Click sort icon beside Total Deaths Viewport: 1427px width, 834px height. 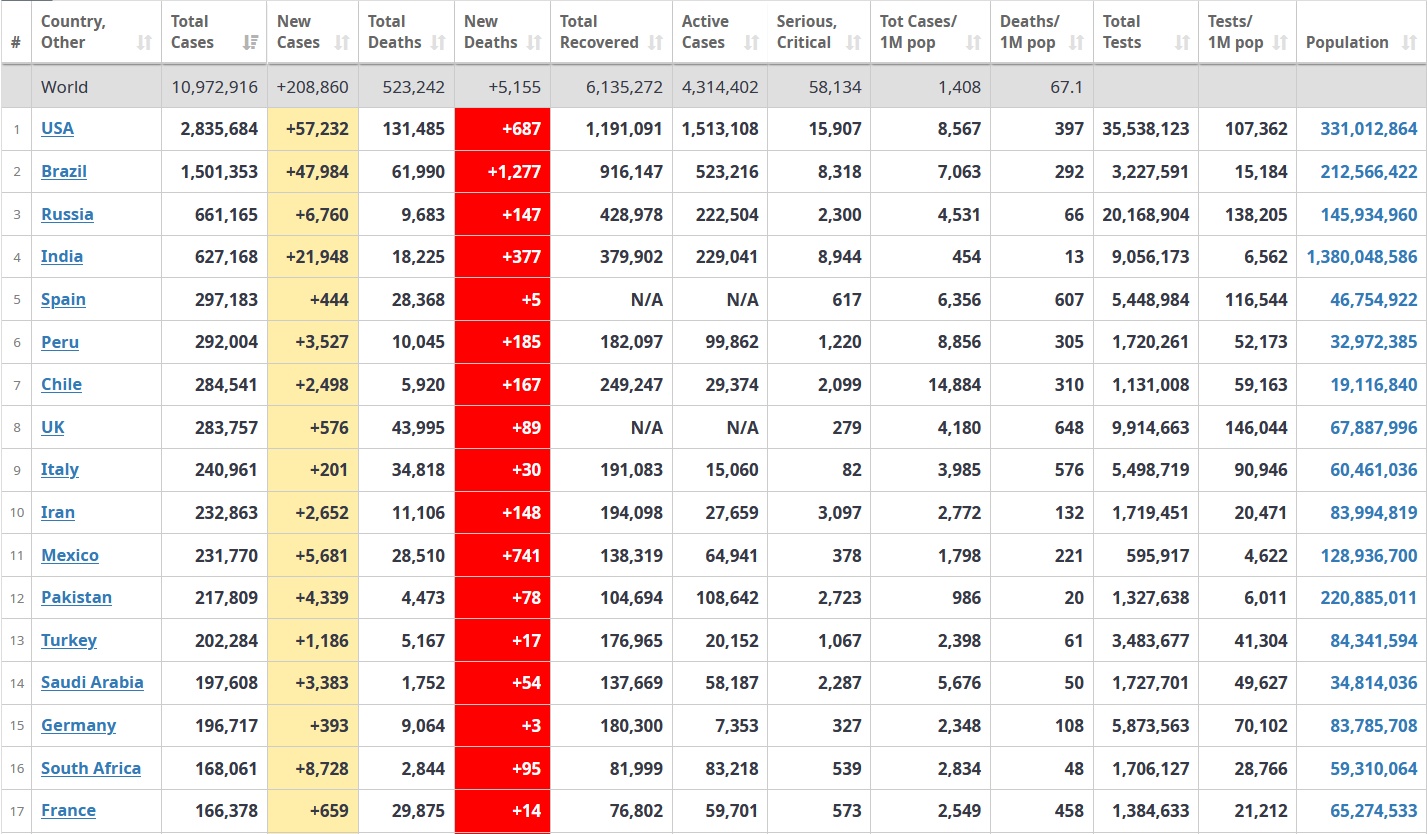coord(438,43)
